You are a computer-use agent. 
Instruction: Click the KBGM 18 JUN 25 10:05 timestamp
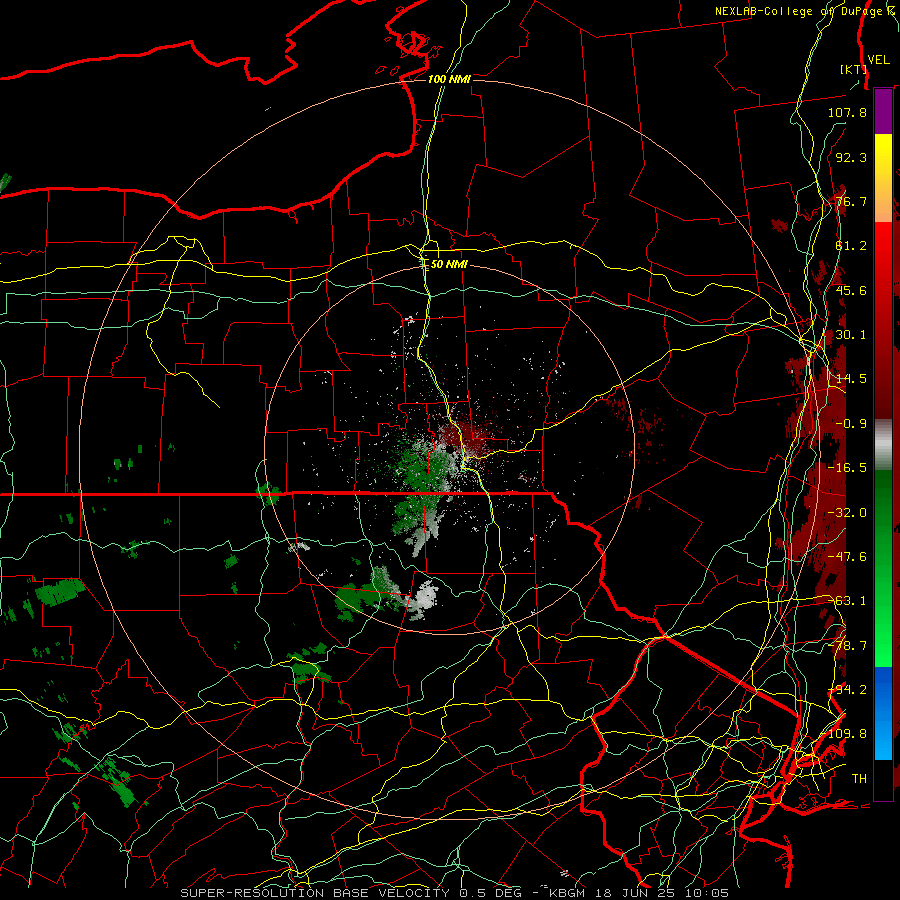(639, 893)
